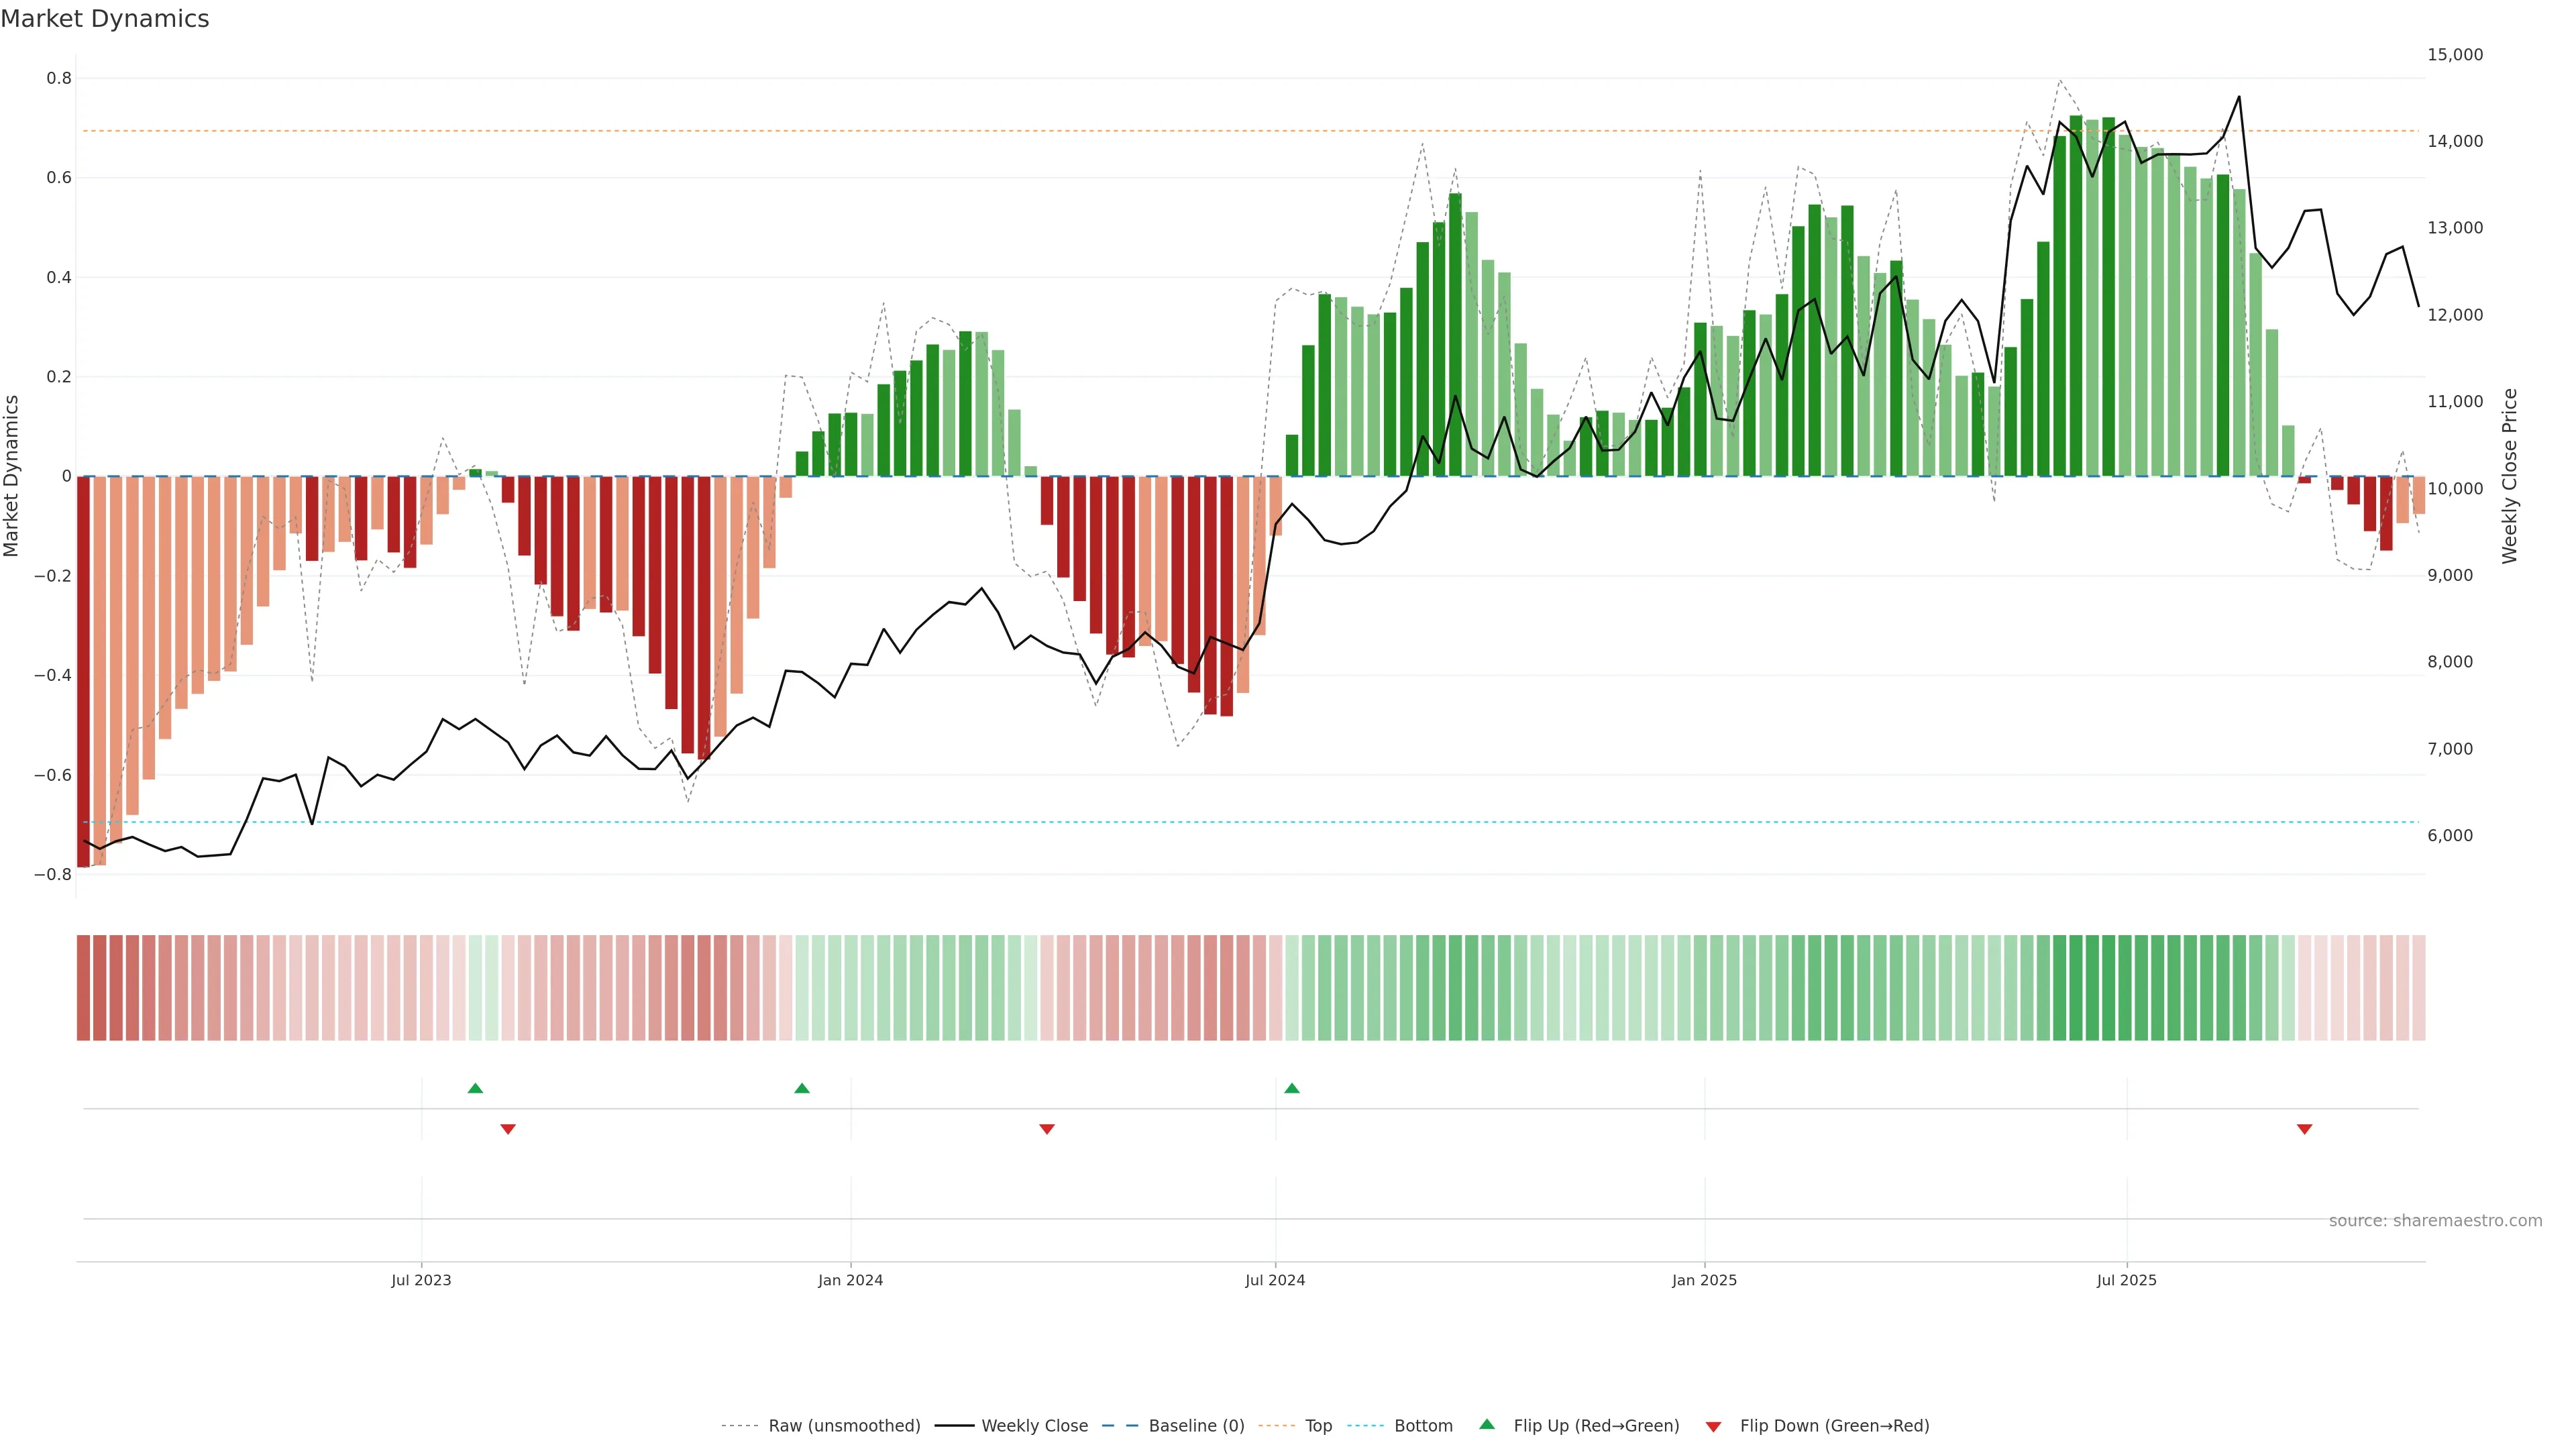Click the flip-down triangle between Jan and Jul 2024
Screen dimensions: 2576x1449
tap(1047, 1129)
